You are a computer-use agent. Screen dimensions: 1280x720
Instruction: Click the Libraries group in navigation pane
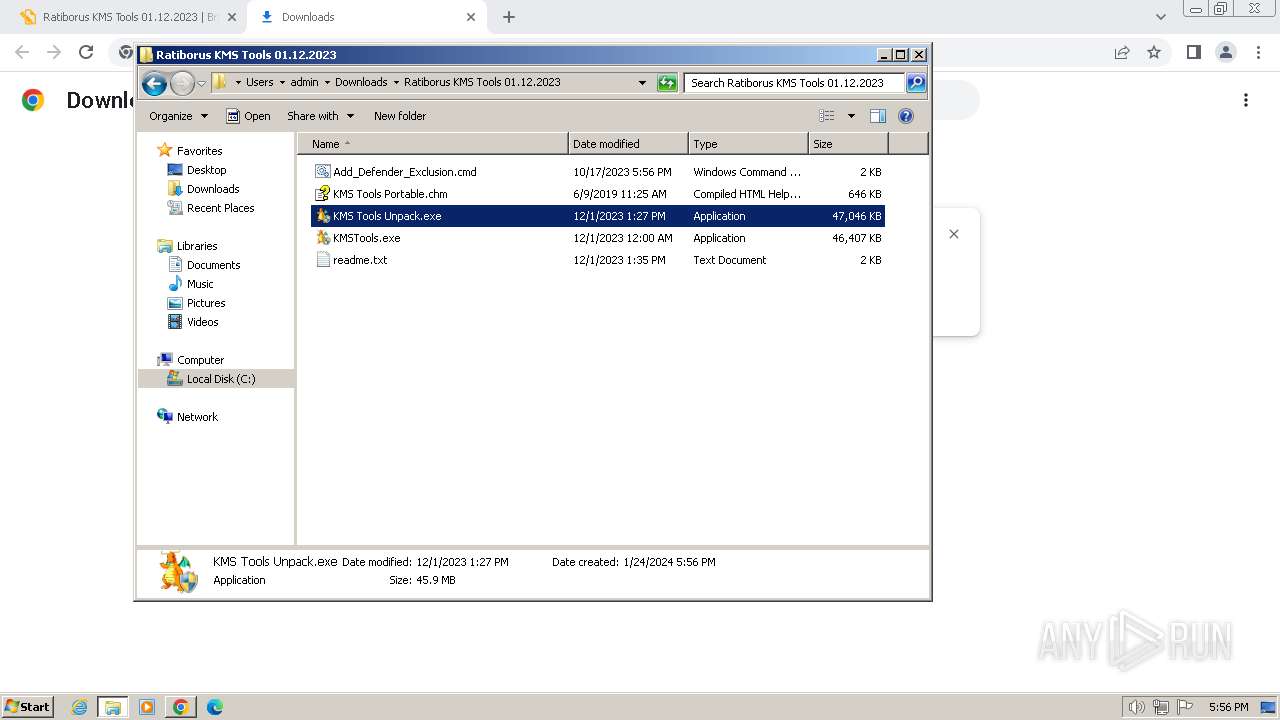coord(197,246)
